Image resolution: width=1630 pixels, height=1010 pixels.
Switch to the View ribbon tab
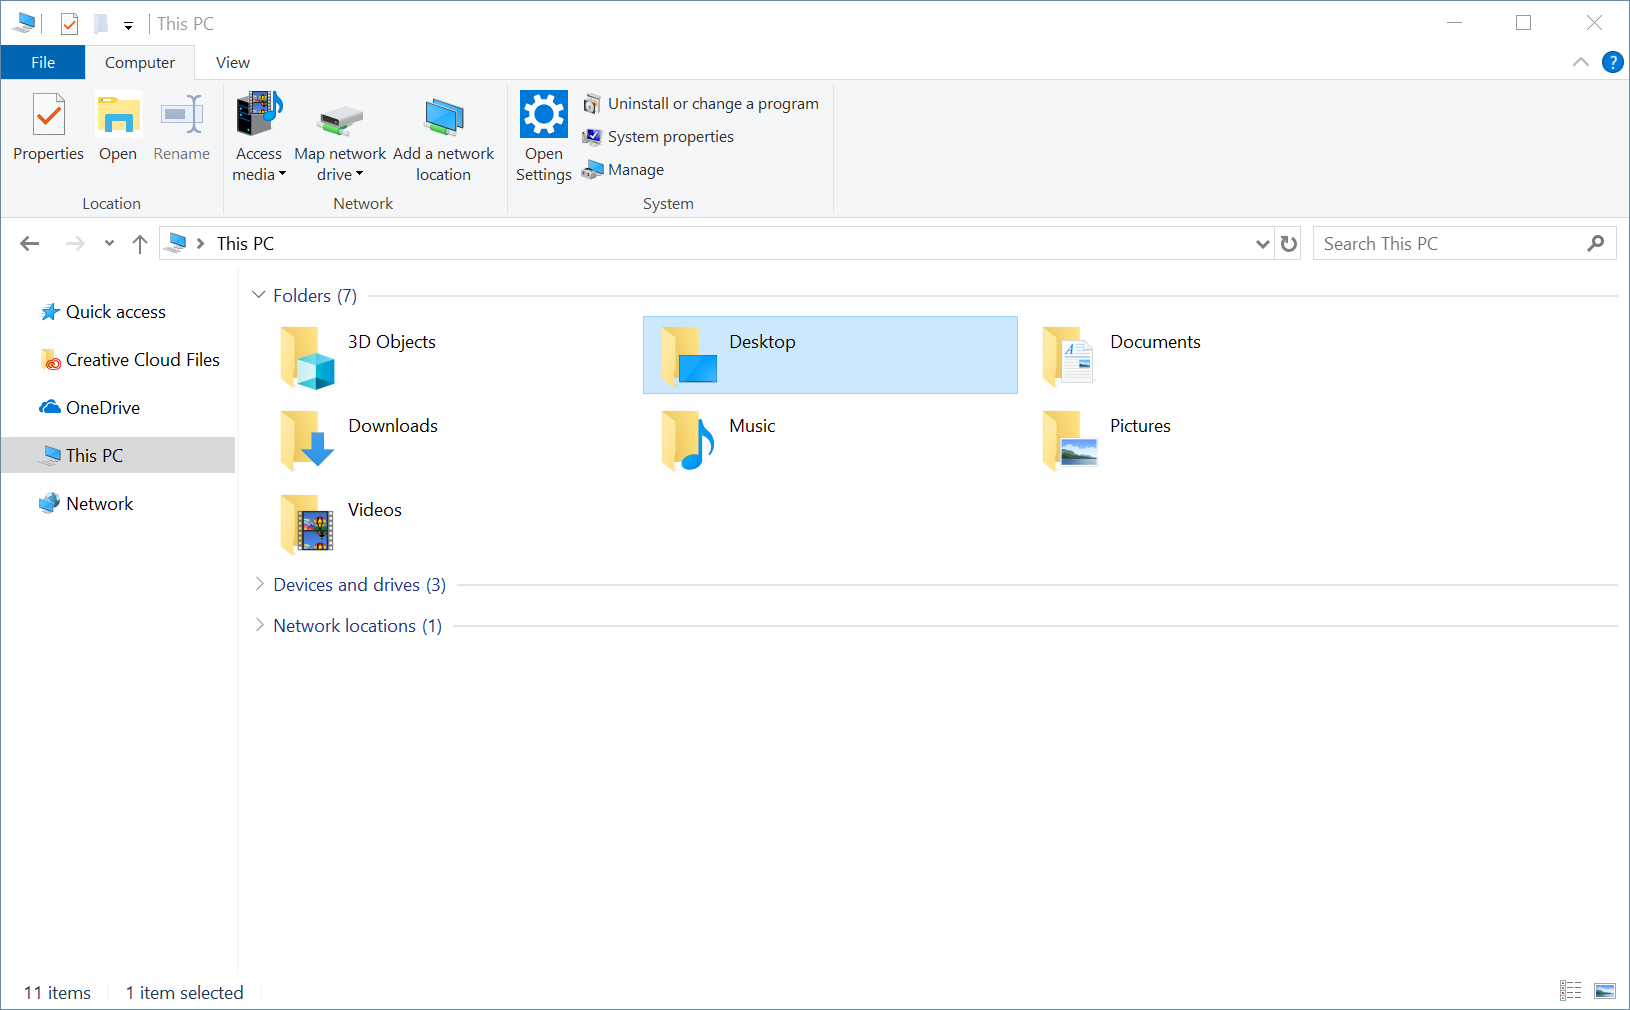tap(231, 62)
